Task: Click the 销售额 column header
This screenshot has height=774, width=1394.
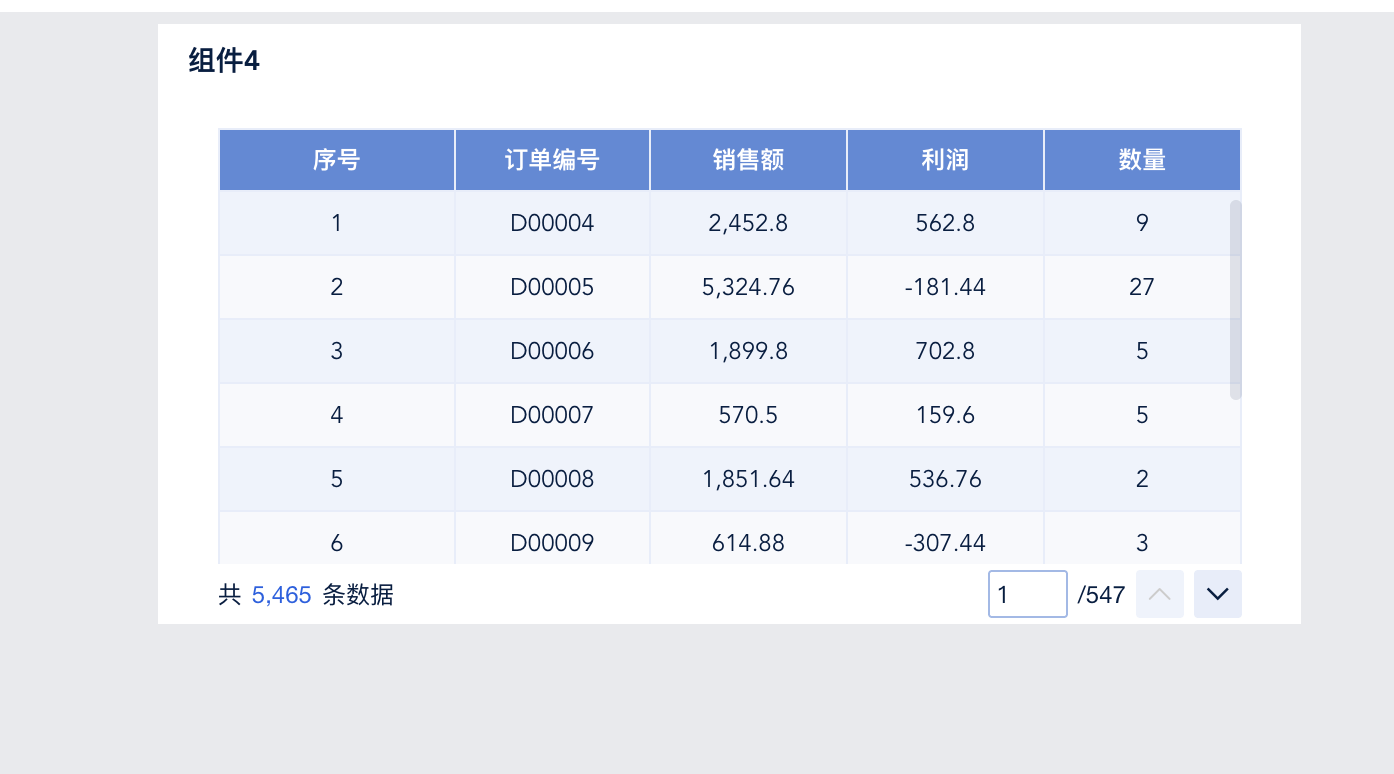Action: tap(748, 160)
